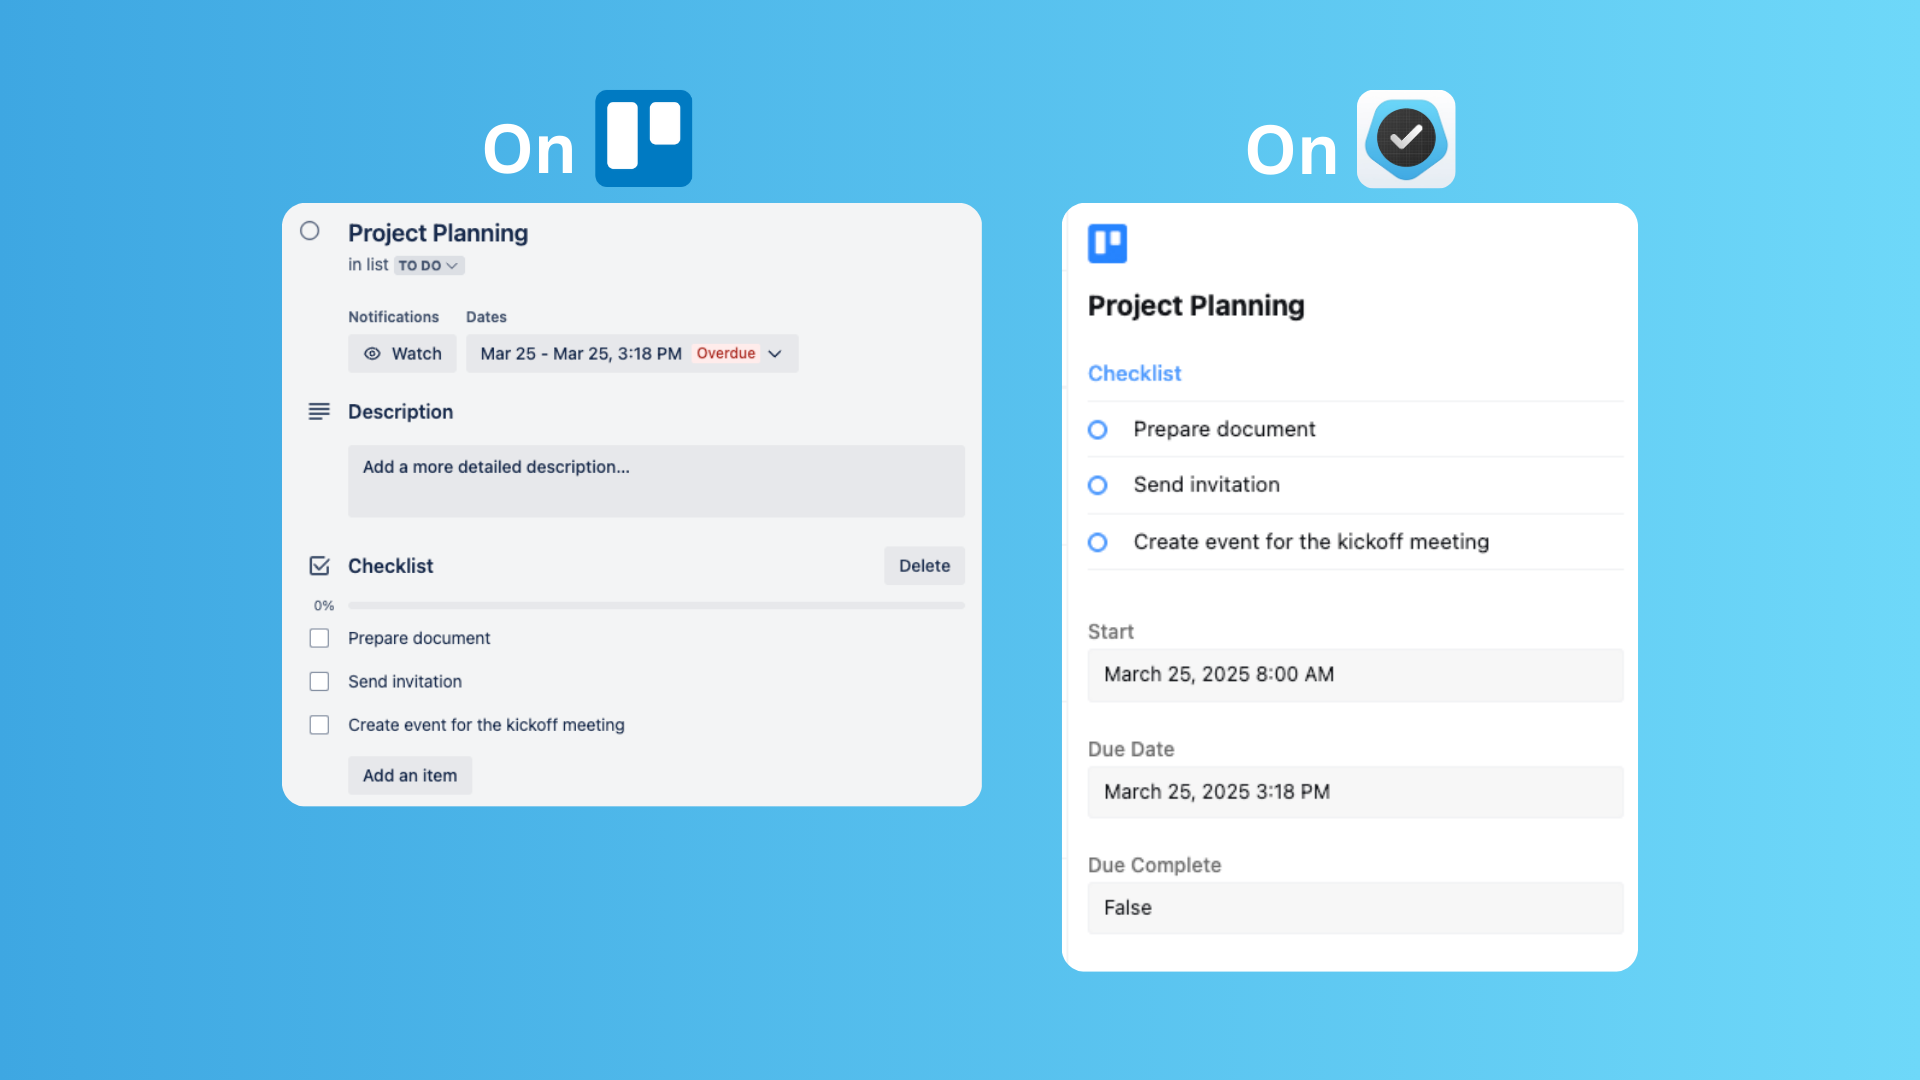This screenshot has width=1920, height=1080.
Task: Expand the dates chevron next to Overdue
Action: 775,354
